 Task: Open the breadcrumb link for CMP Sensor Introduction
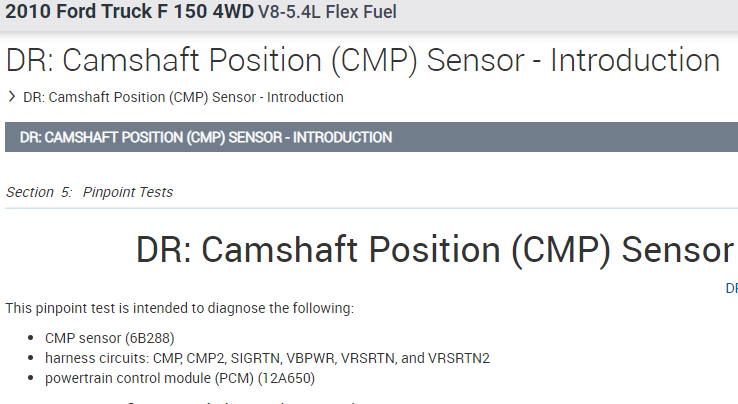183,98
